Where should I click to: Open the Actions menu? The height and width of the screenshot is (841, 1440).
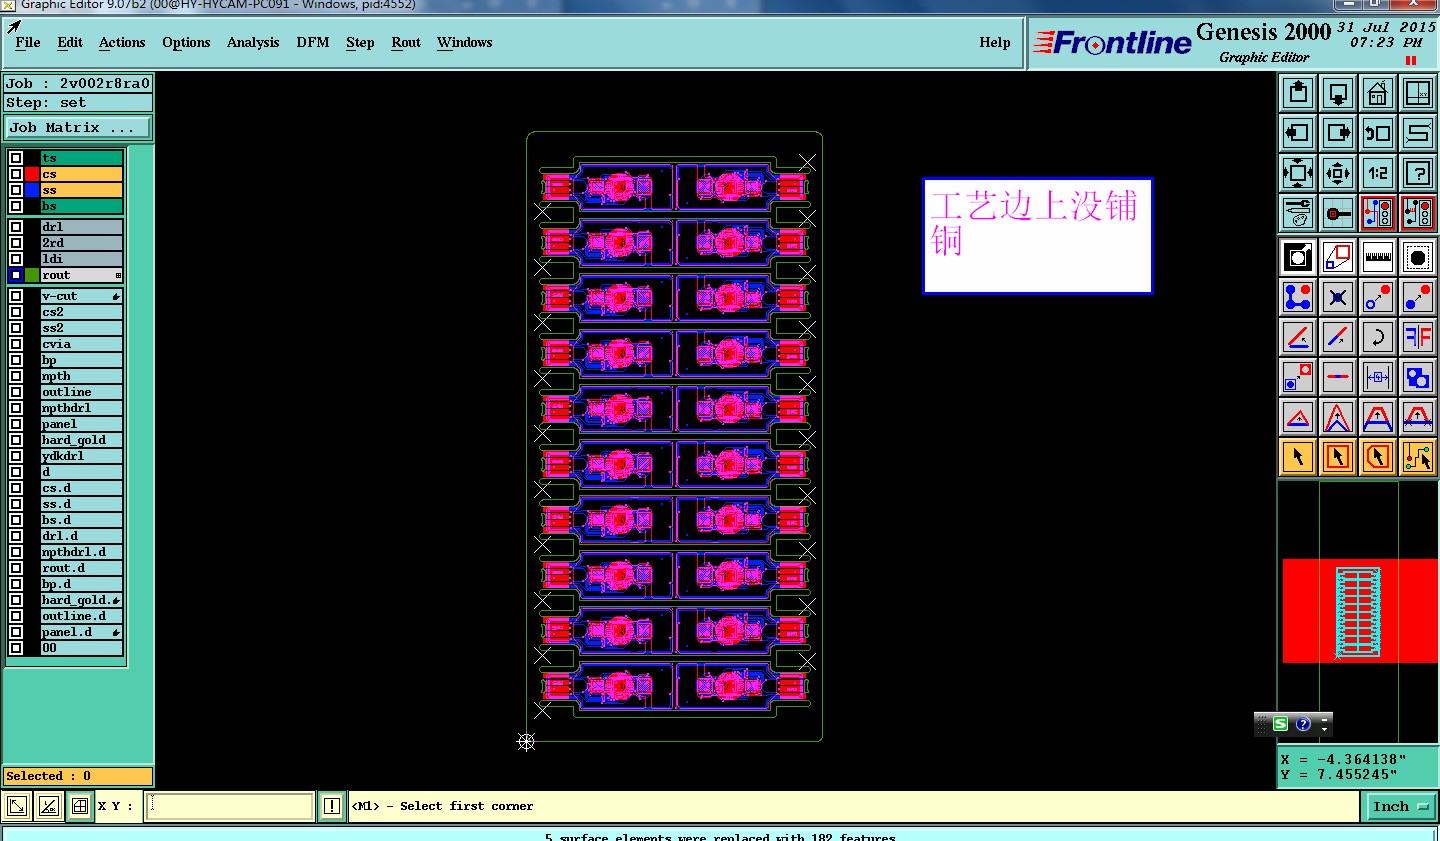122,42
